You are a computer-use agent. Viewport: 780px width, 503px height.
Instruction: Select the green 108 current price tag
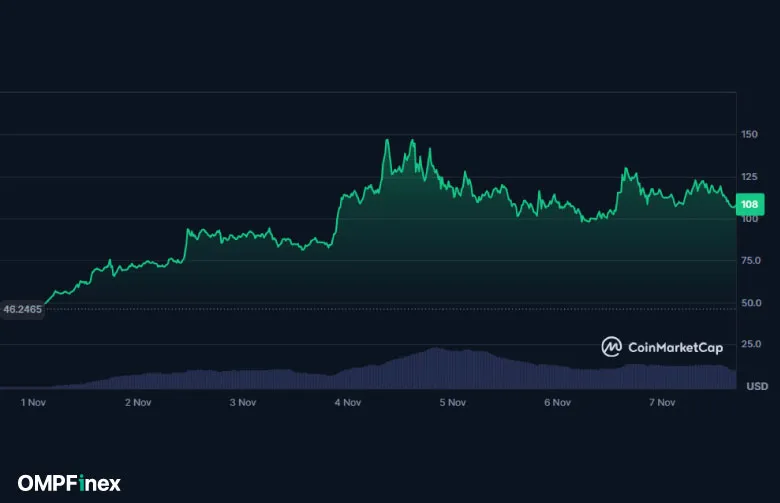point(749,205)
